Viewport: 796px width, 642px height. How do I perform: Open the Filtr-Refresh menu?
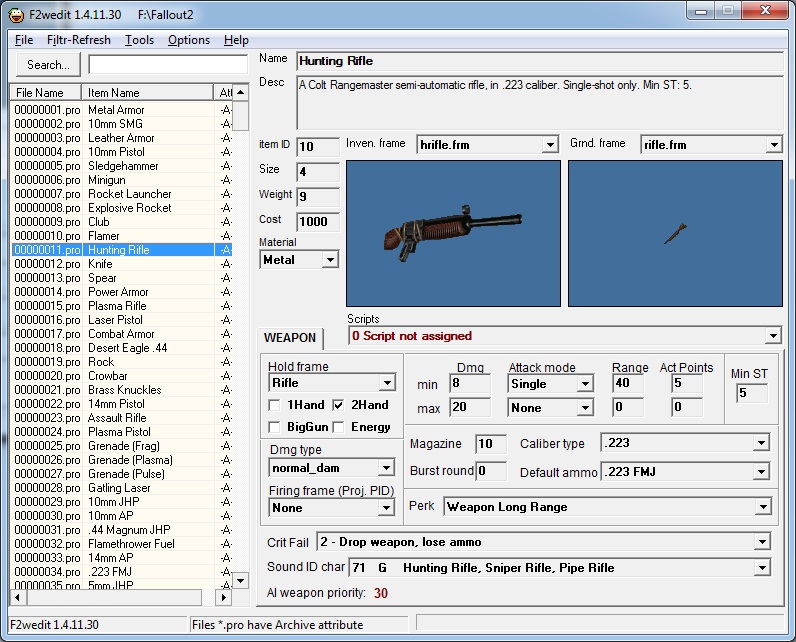pos(79,40)
